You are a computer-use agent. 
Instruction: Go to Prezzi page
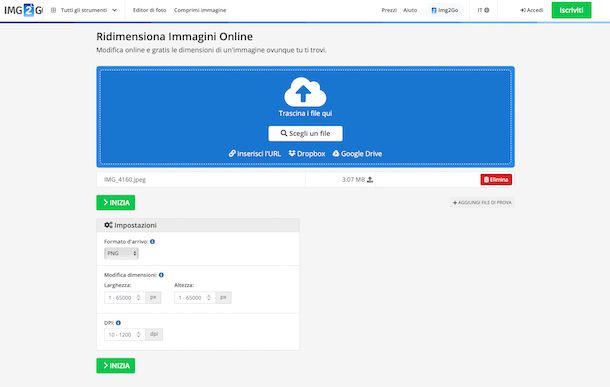[389, 10]
